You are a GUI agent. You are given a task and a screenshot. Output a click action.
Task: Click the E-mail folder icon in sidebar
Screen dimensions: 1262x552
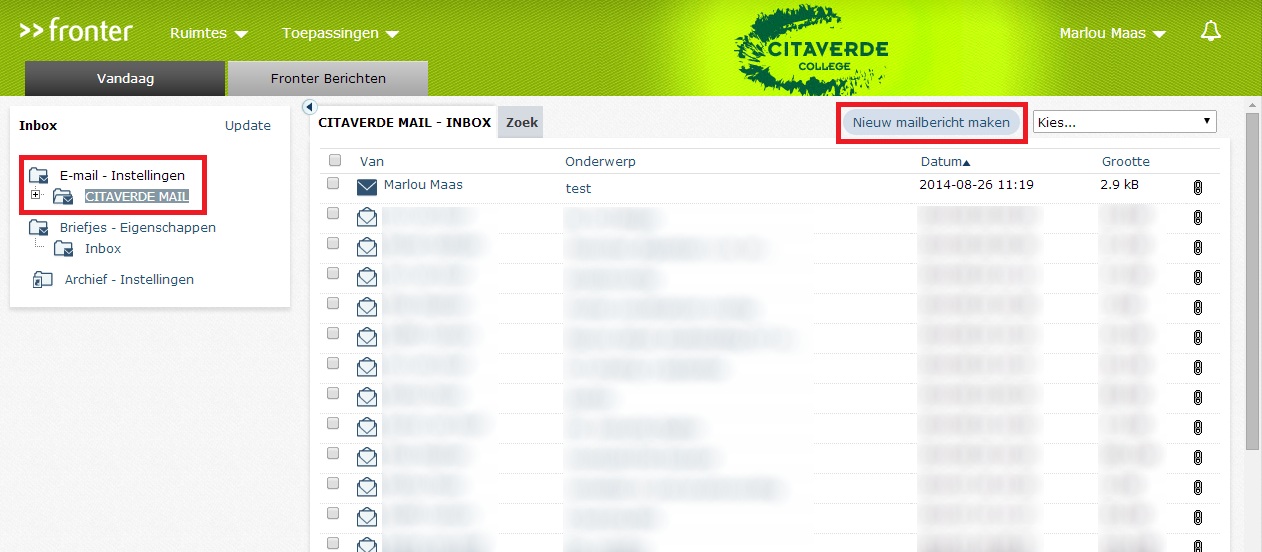[39, 175]
